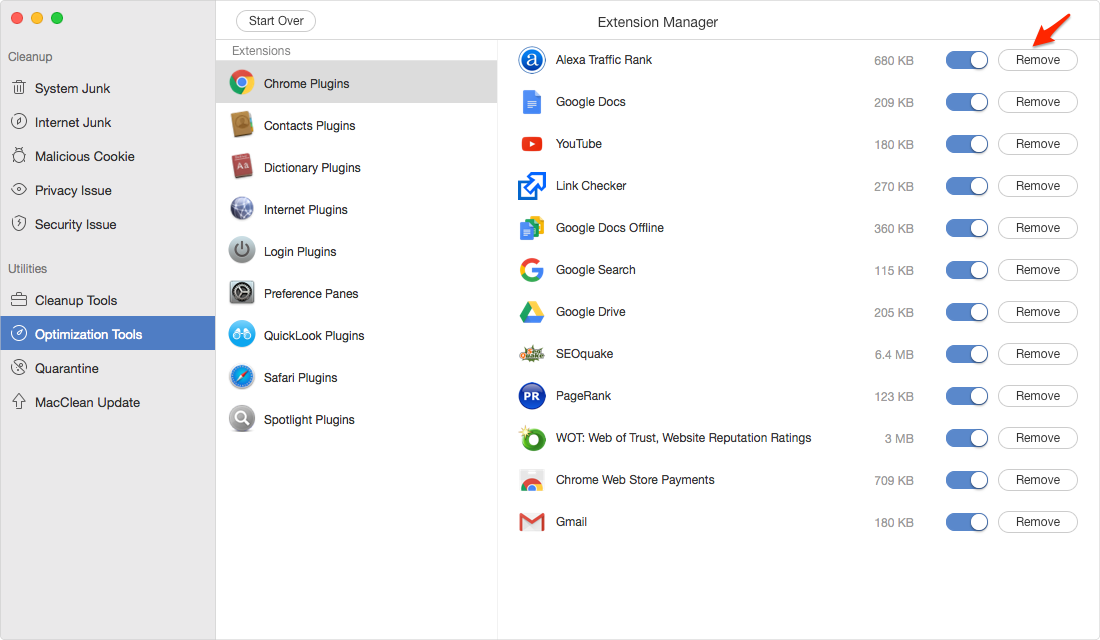Remove the Google Drive extension
Screen dimensions: 1100x640
pyautogui.click(x=1038, y=312)
